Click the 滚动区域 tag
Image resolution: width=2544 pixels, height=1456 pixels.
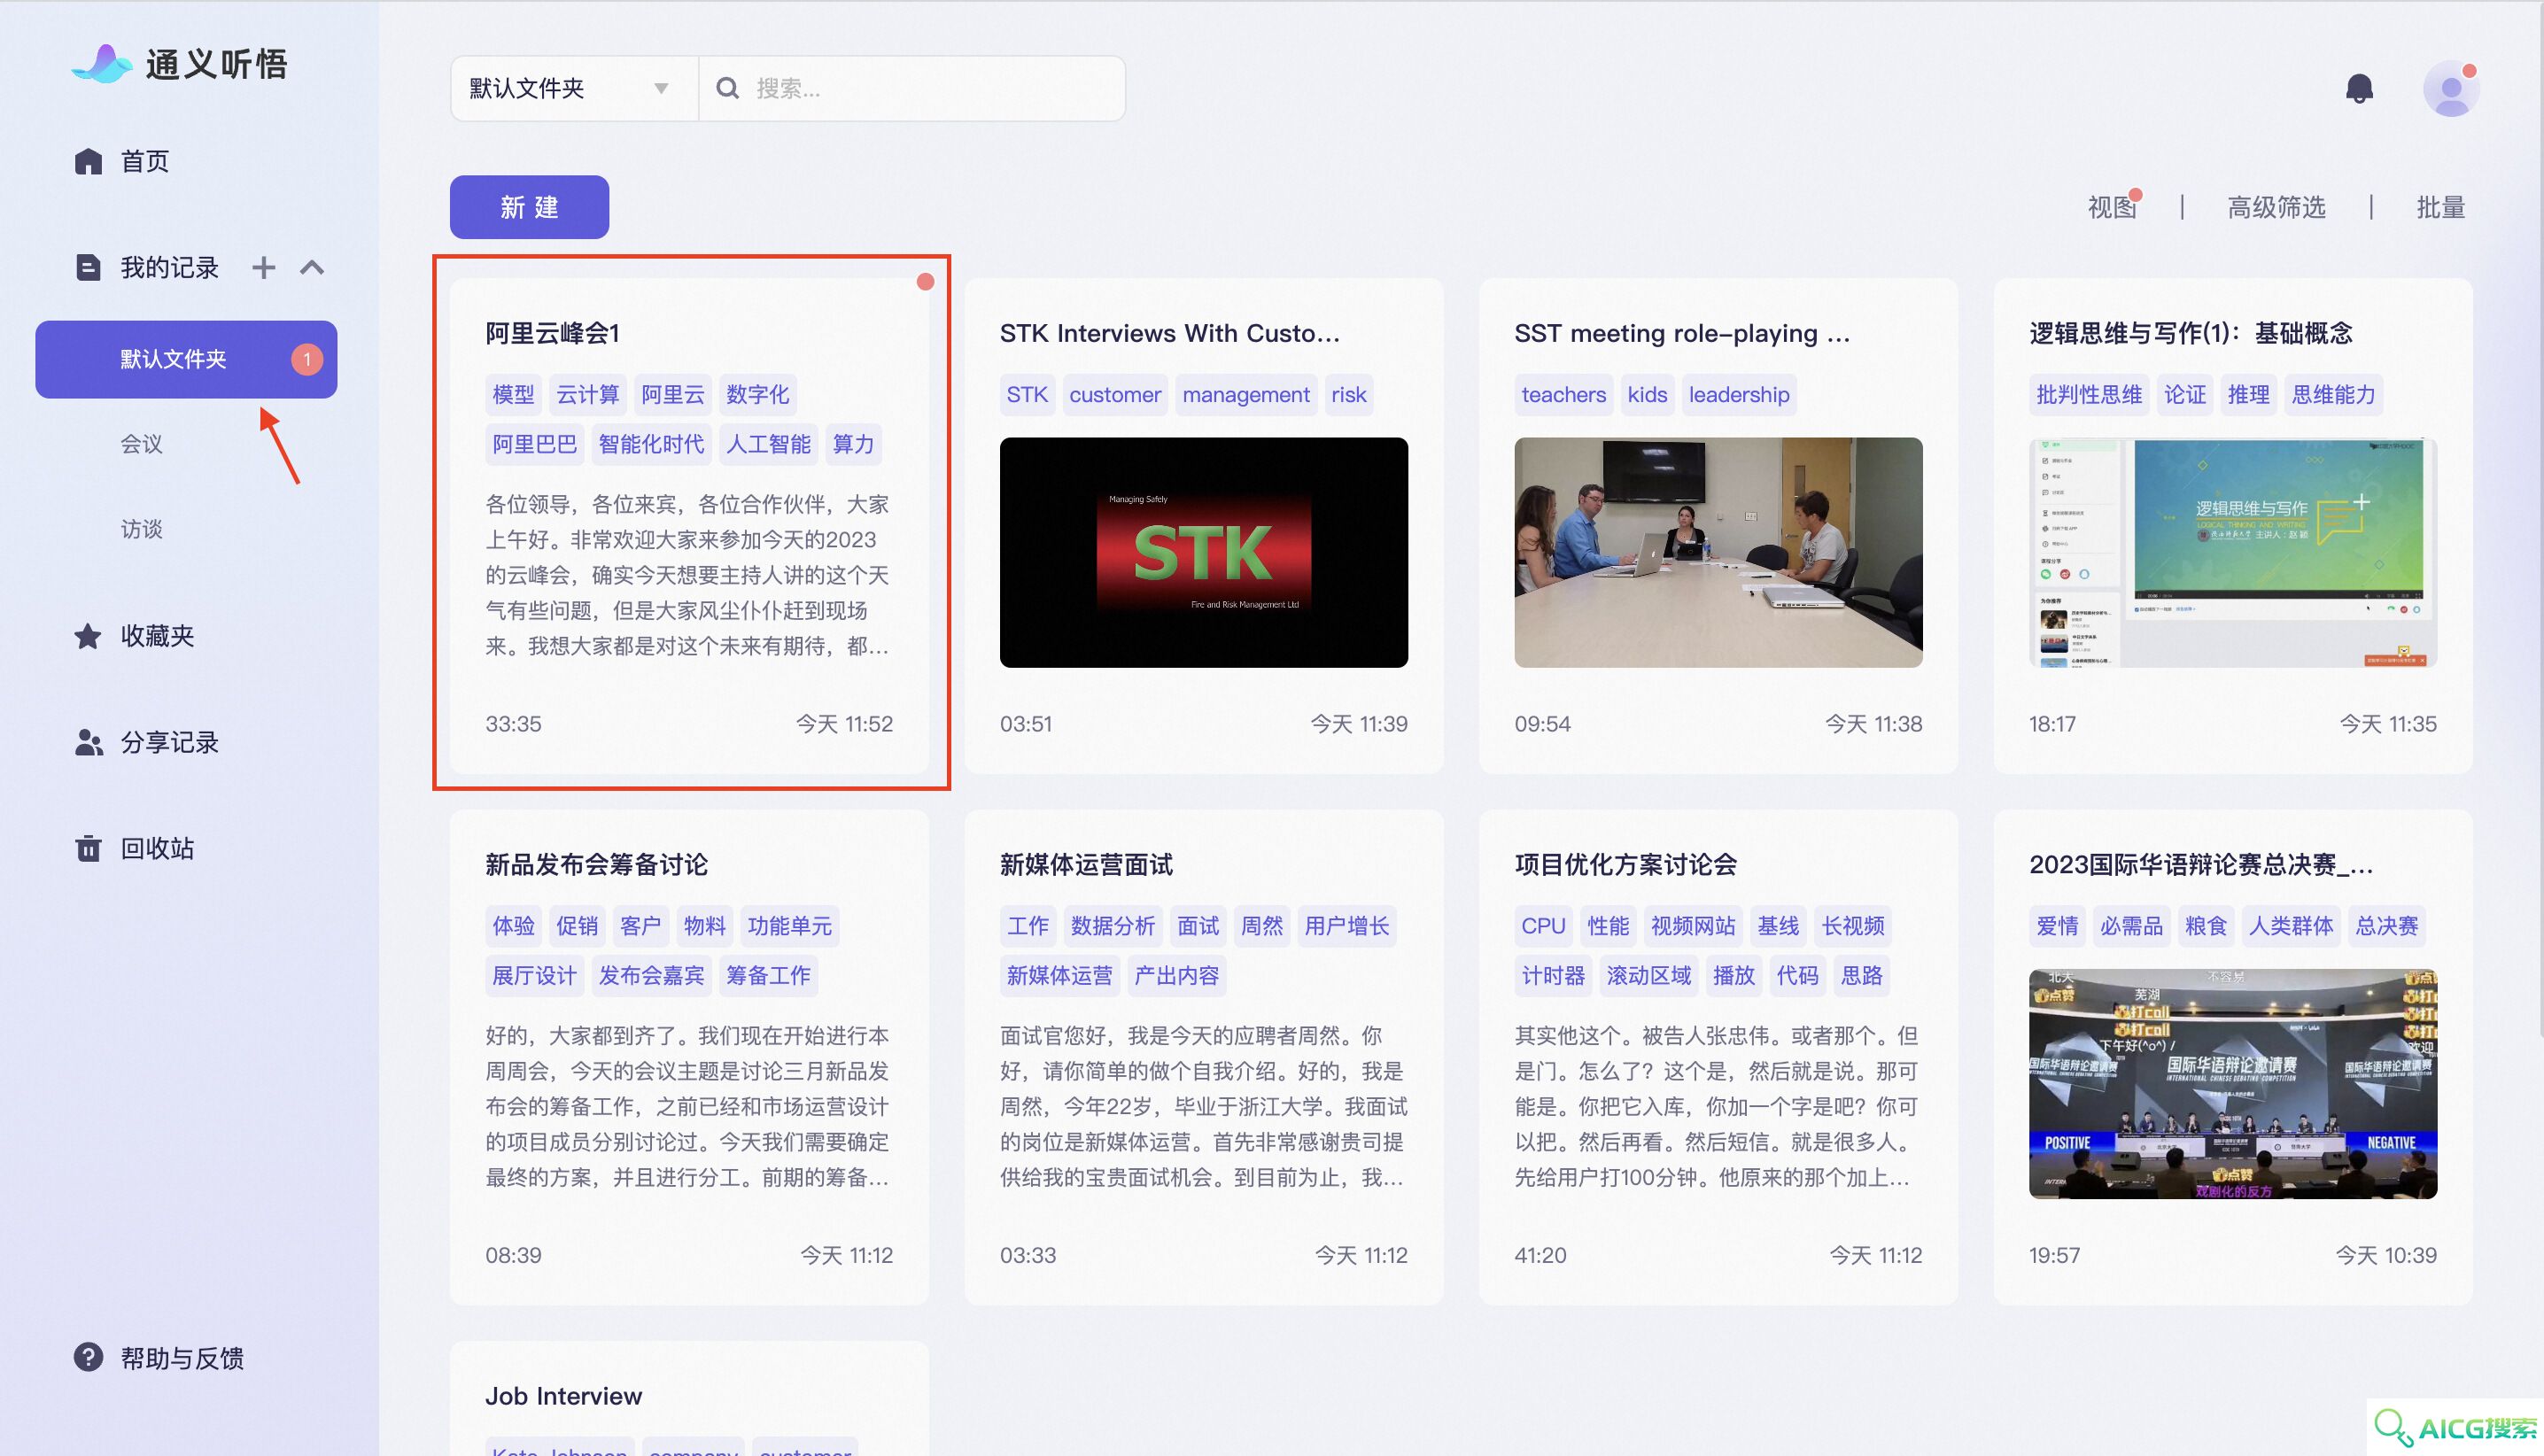pyautogui.click(x=1648, y=975)
